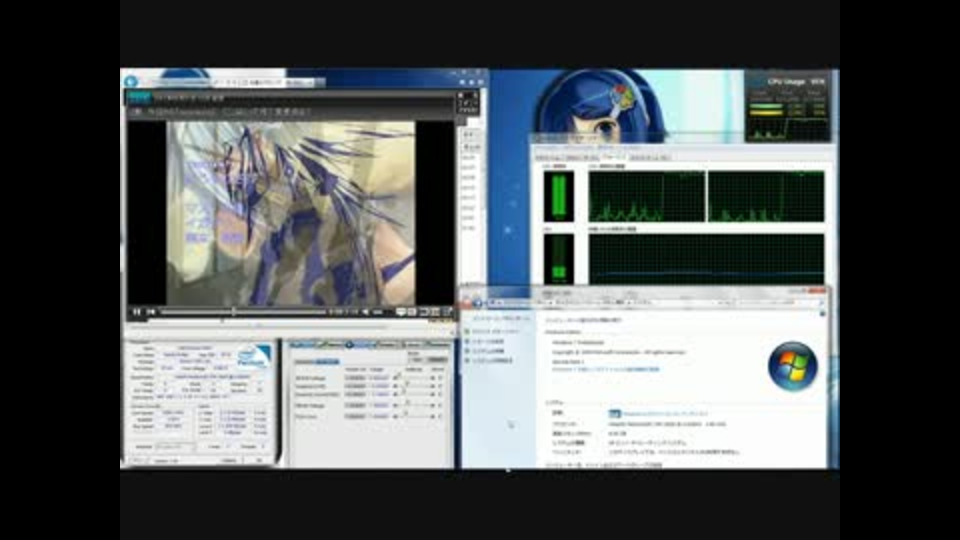This screenshot has width=960, height=540.
Task: Click the Windows Experience Index link
Action: (666, 414)
